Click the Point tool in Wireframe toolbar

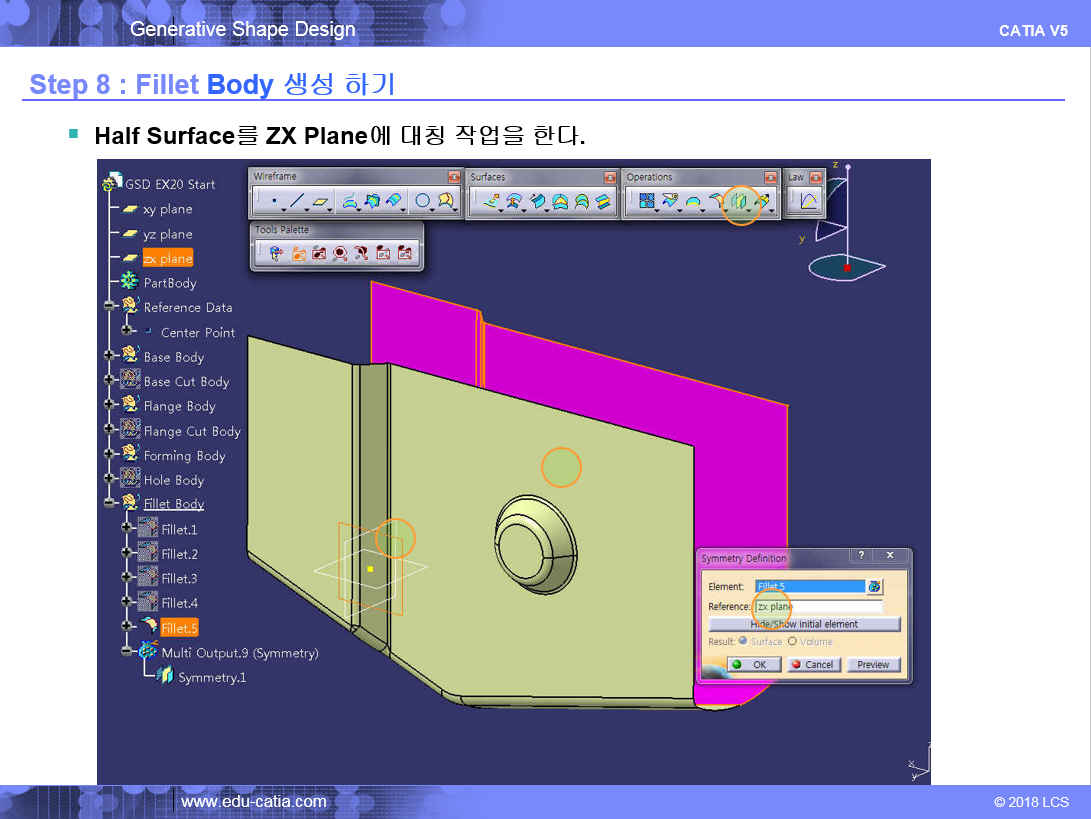(x=274, y=202)
